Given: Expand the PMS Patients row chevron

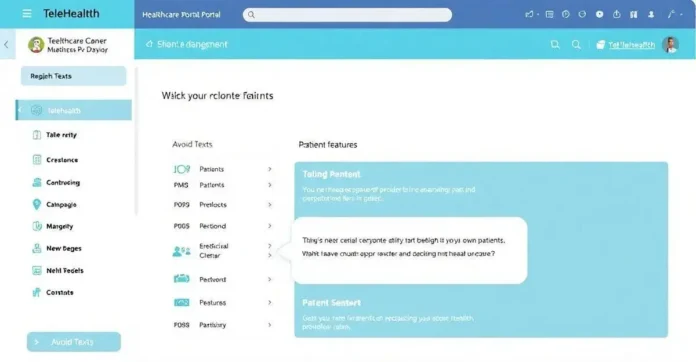Looking at the screenshot, I should [269, 185].
